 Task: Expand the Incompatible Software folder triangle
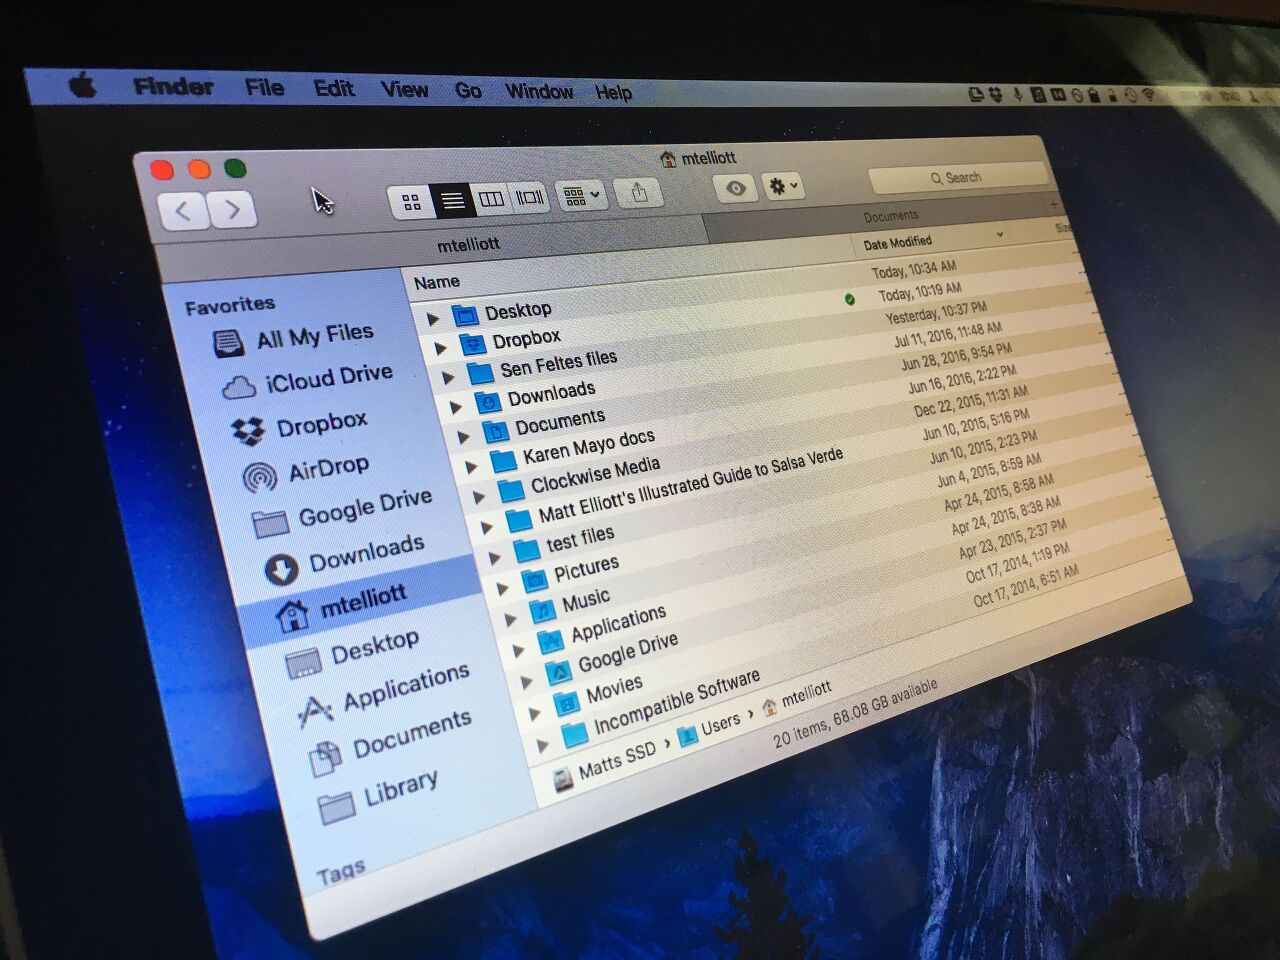[543, 746]
